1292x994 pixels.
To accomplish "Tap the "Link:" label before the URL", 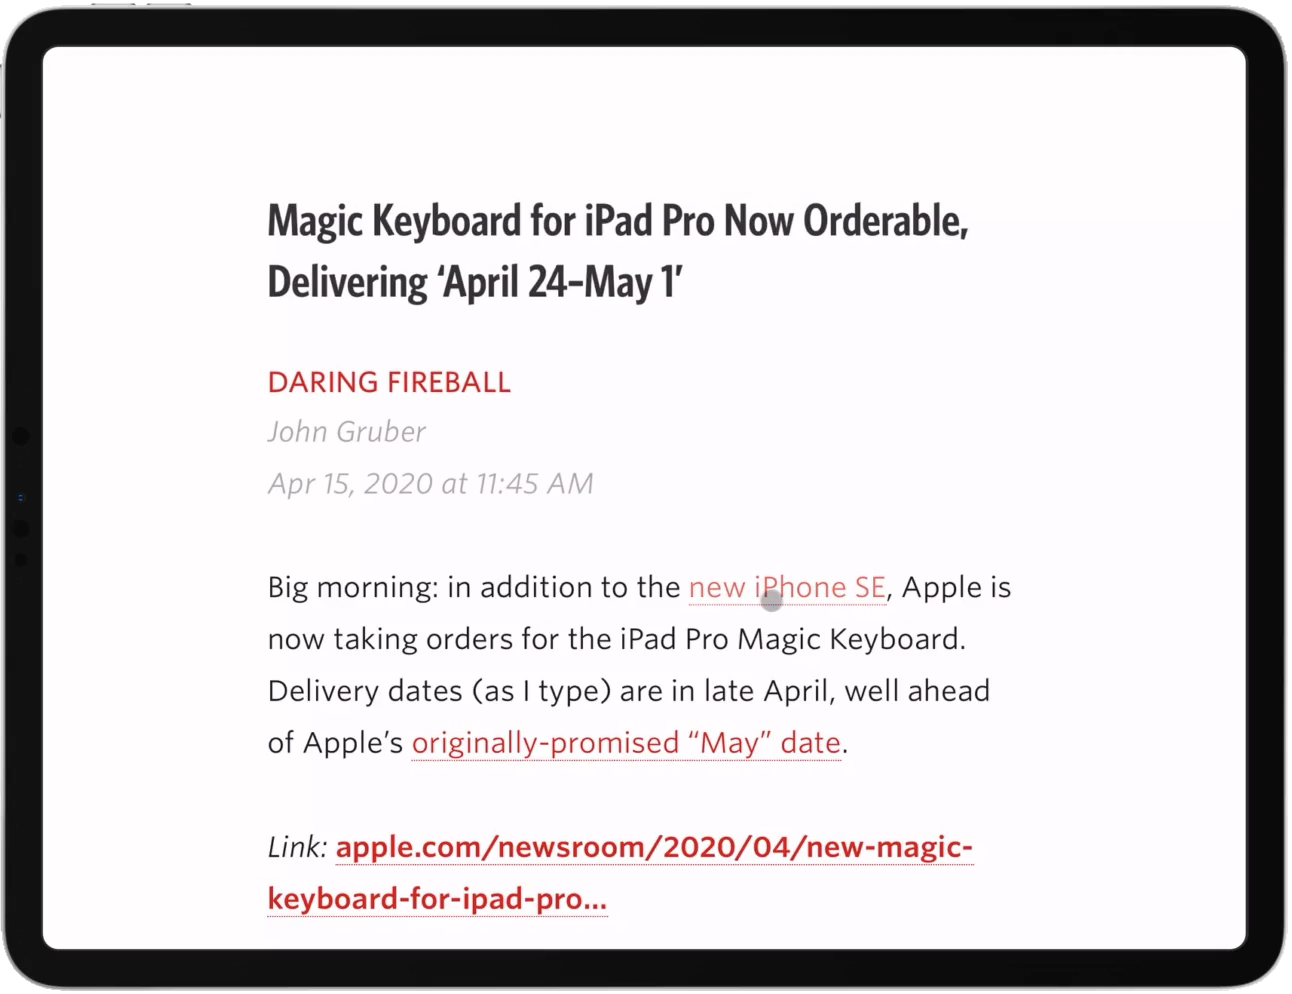I will 297,847.
